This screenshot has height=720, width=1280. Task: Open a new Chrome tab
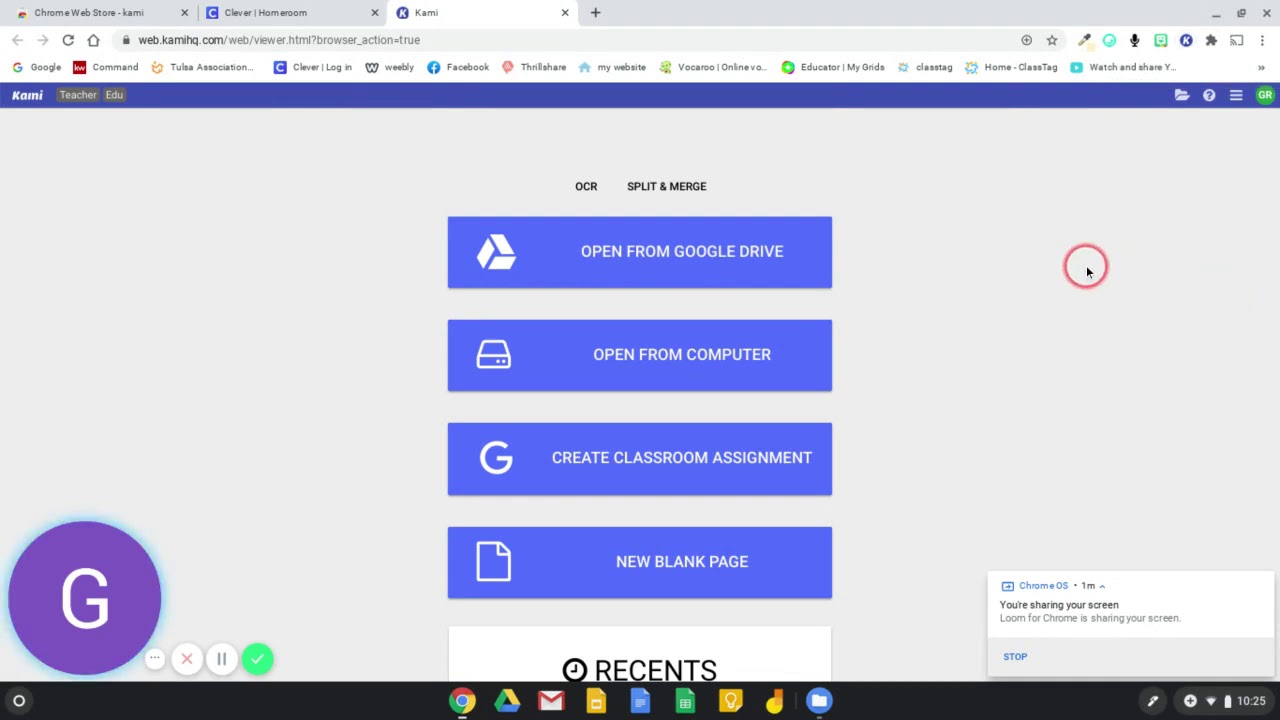pos(595,13)
